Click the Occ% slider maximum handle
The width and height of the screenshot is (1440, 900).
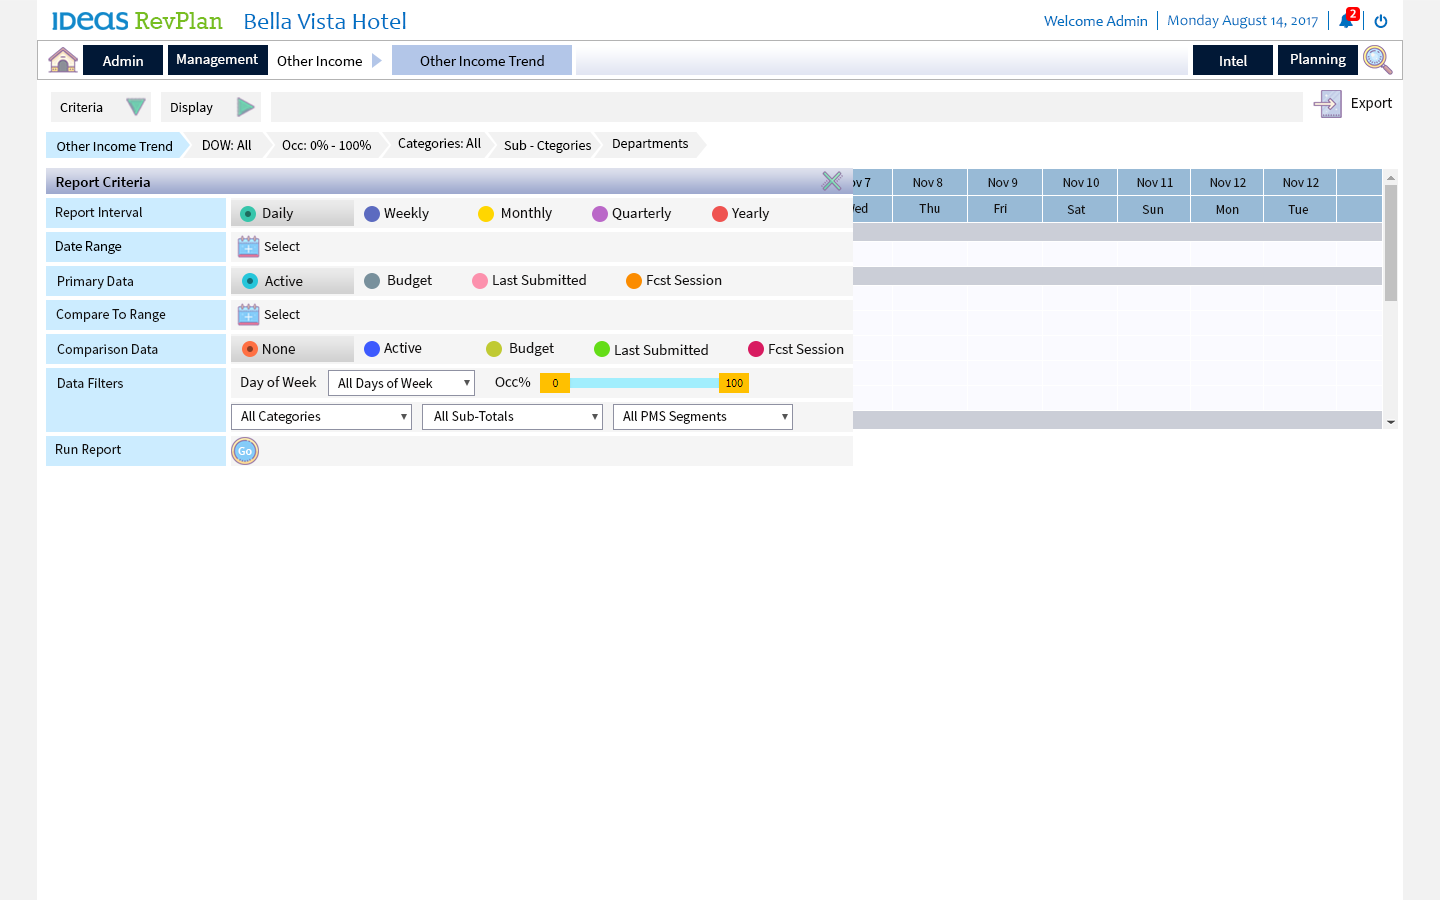734,383
